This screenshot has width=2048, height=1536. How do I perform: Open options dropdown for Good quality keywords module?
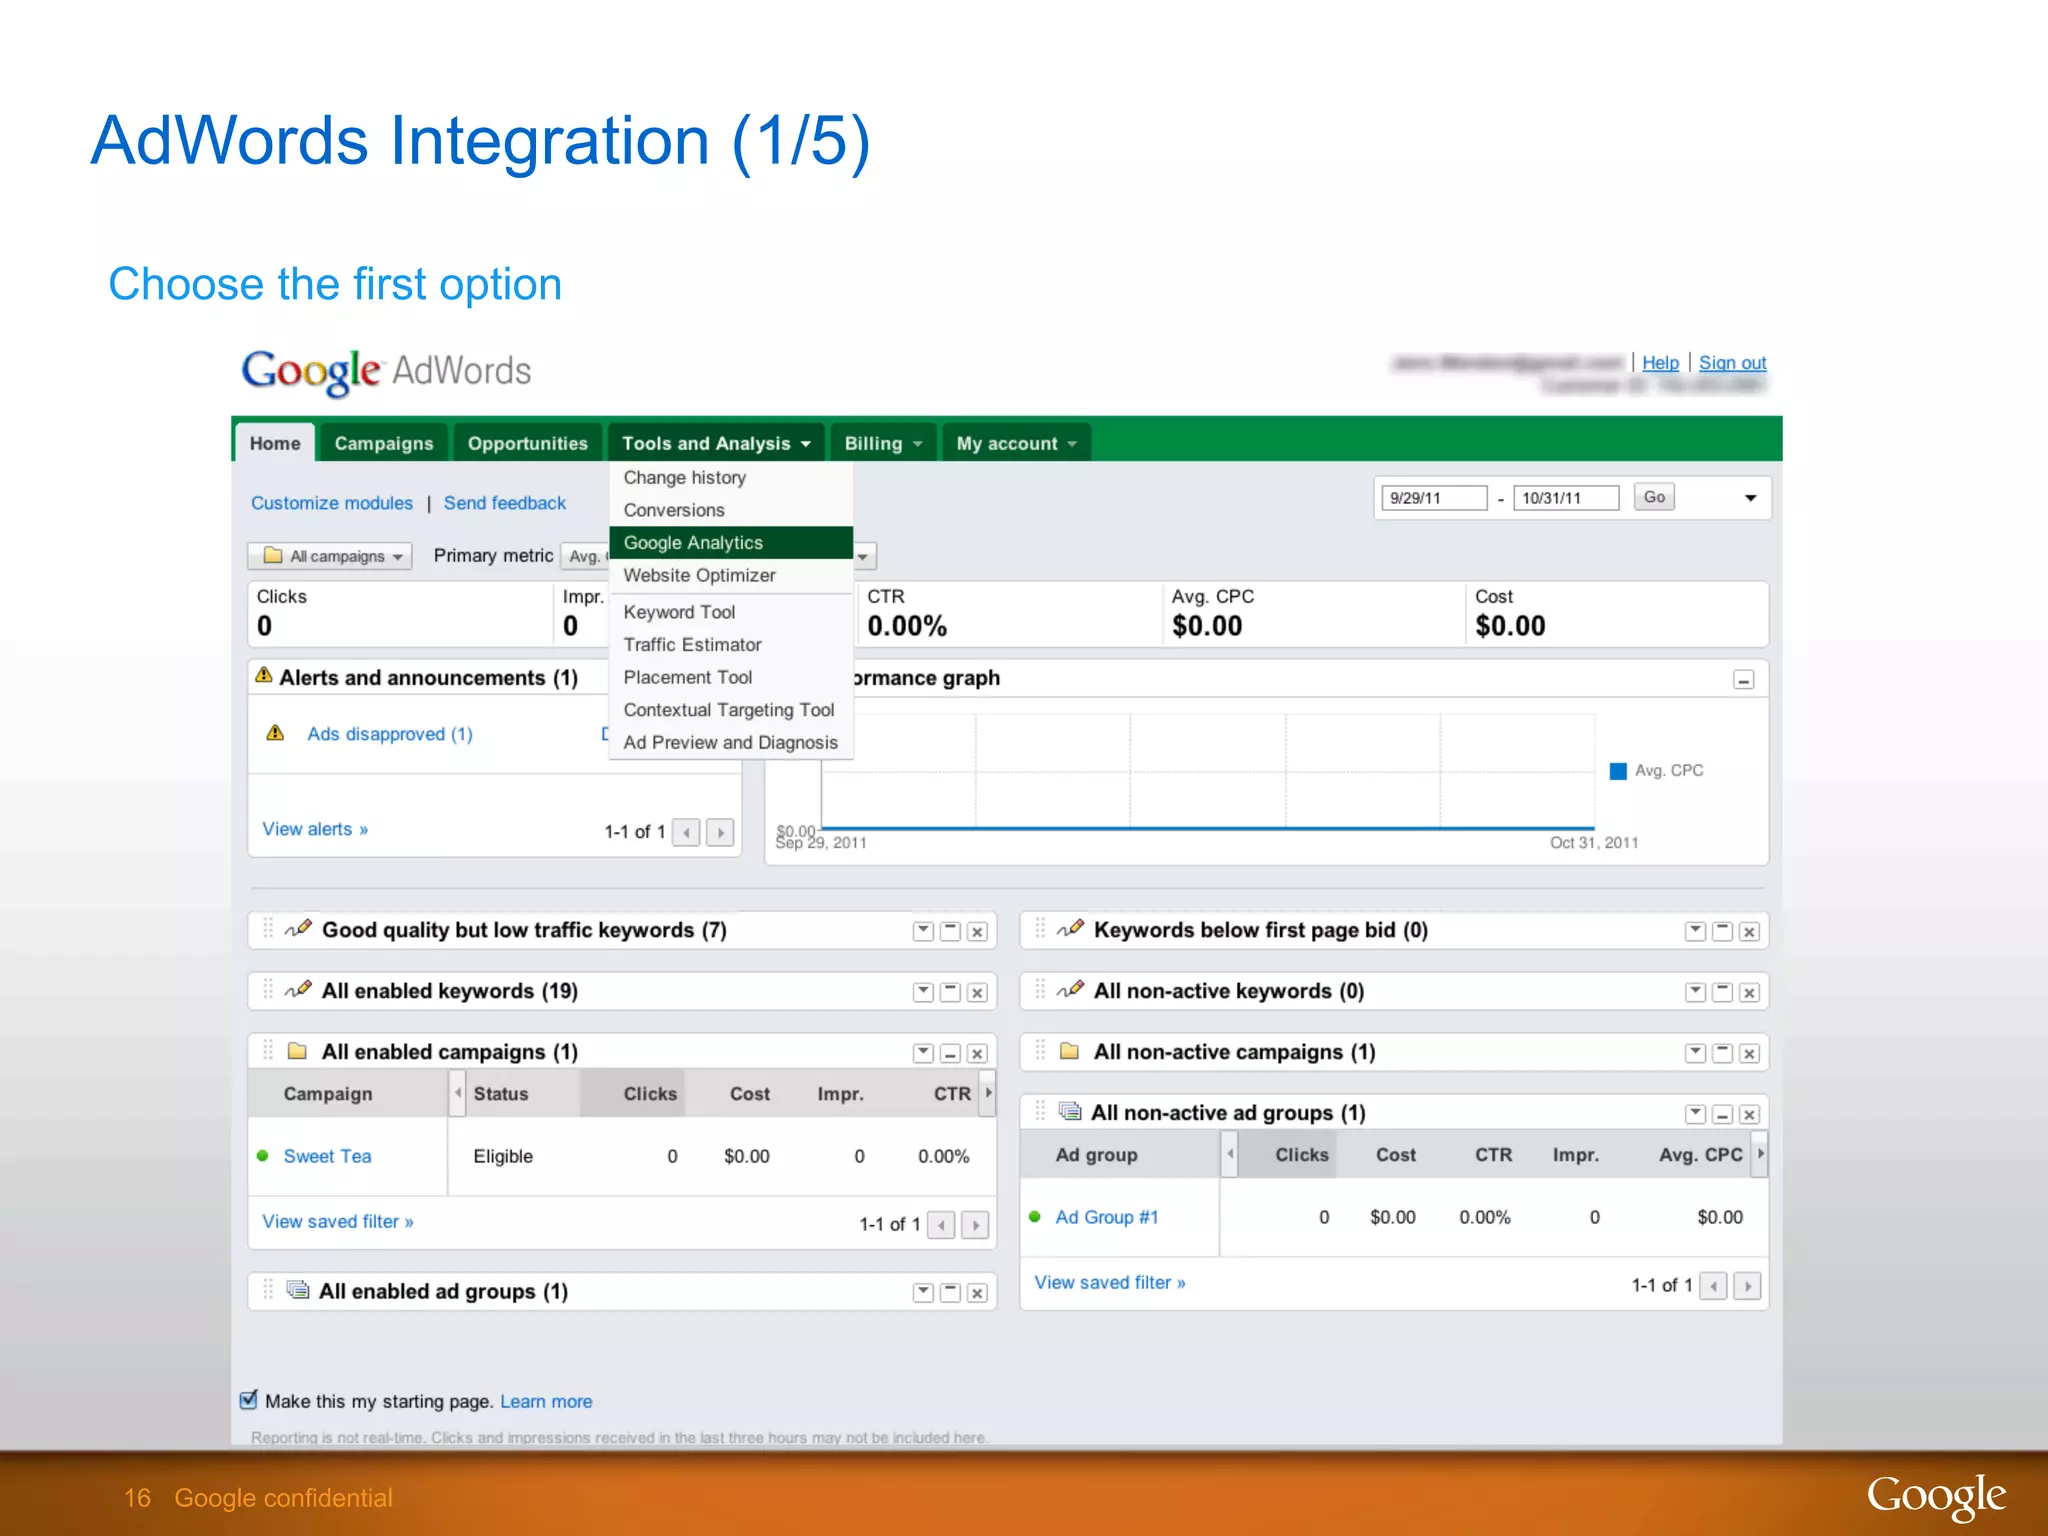(x=923, y=931)
